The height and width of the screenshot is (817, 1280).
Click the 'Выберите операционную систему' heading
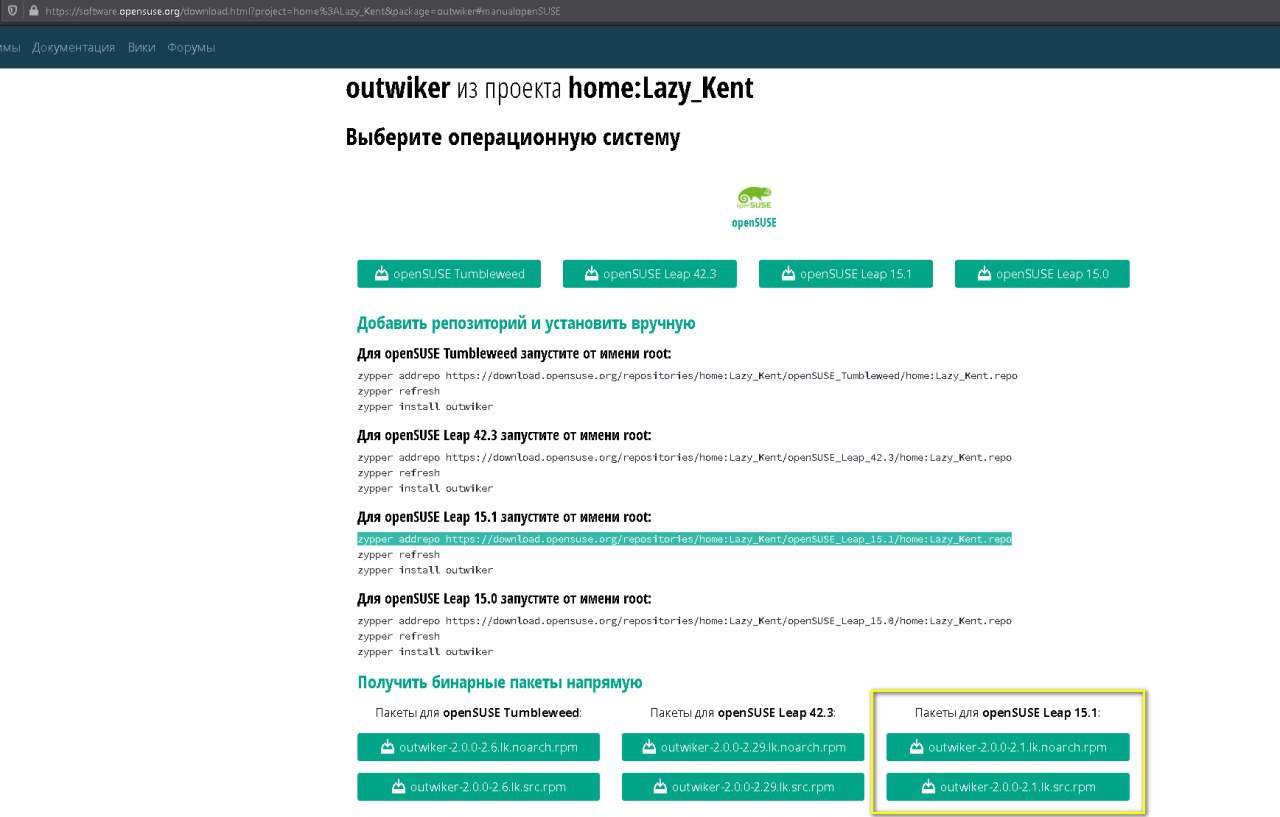coord(512,137)
